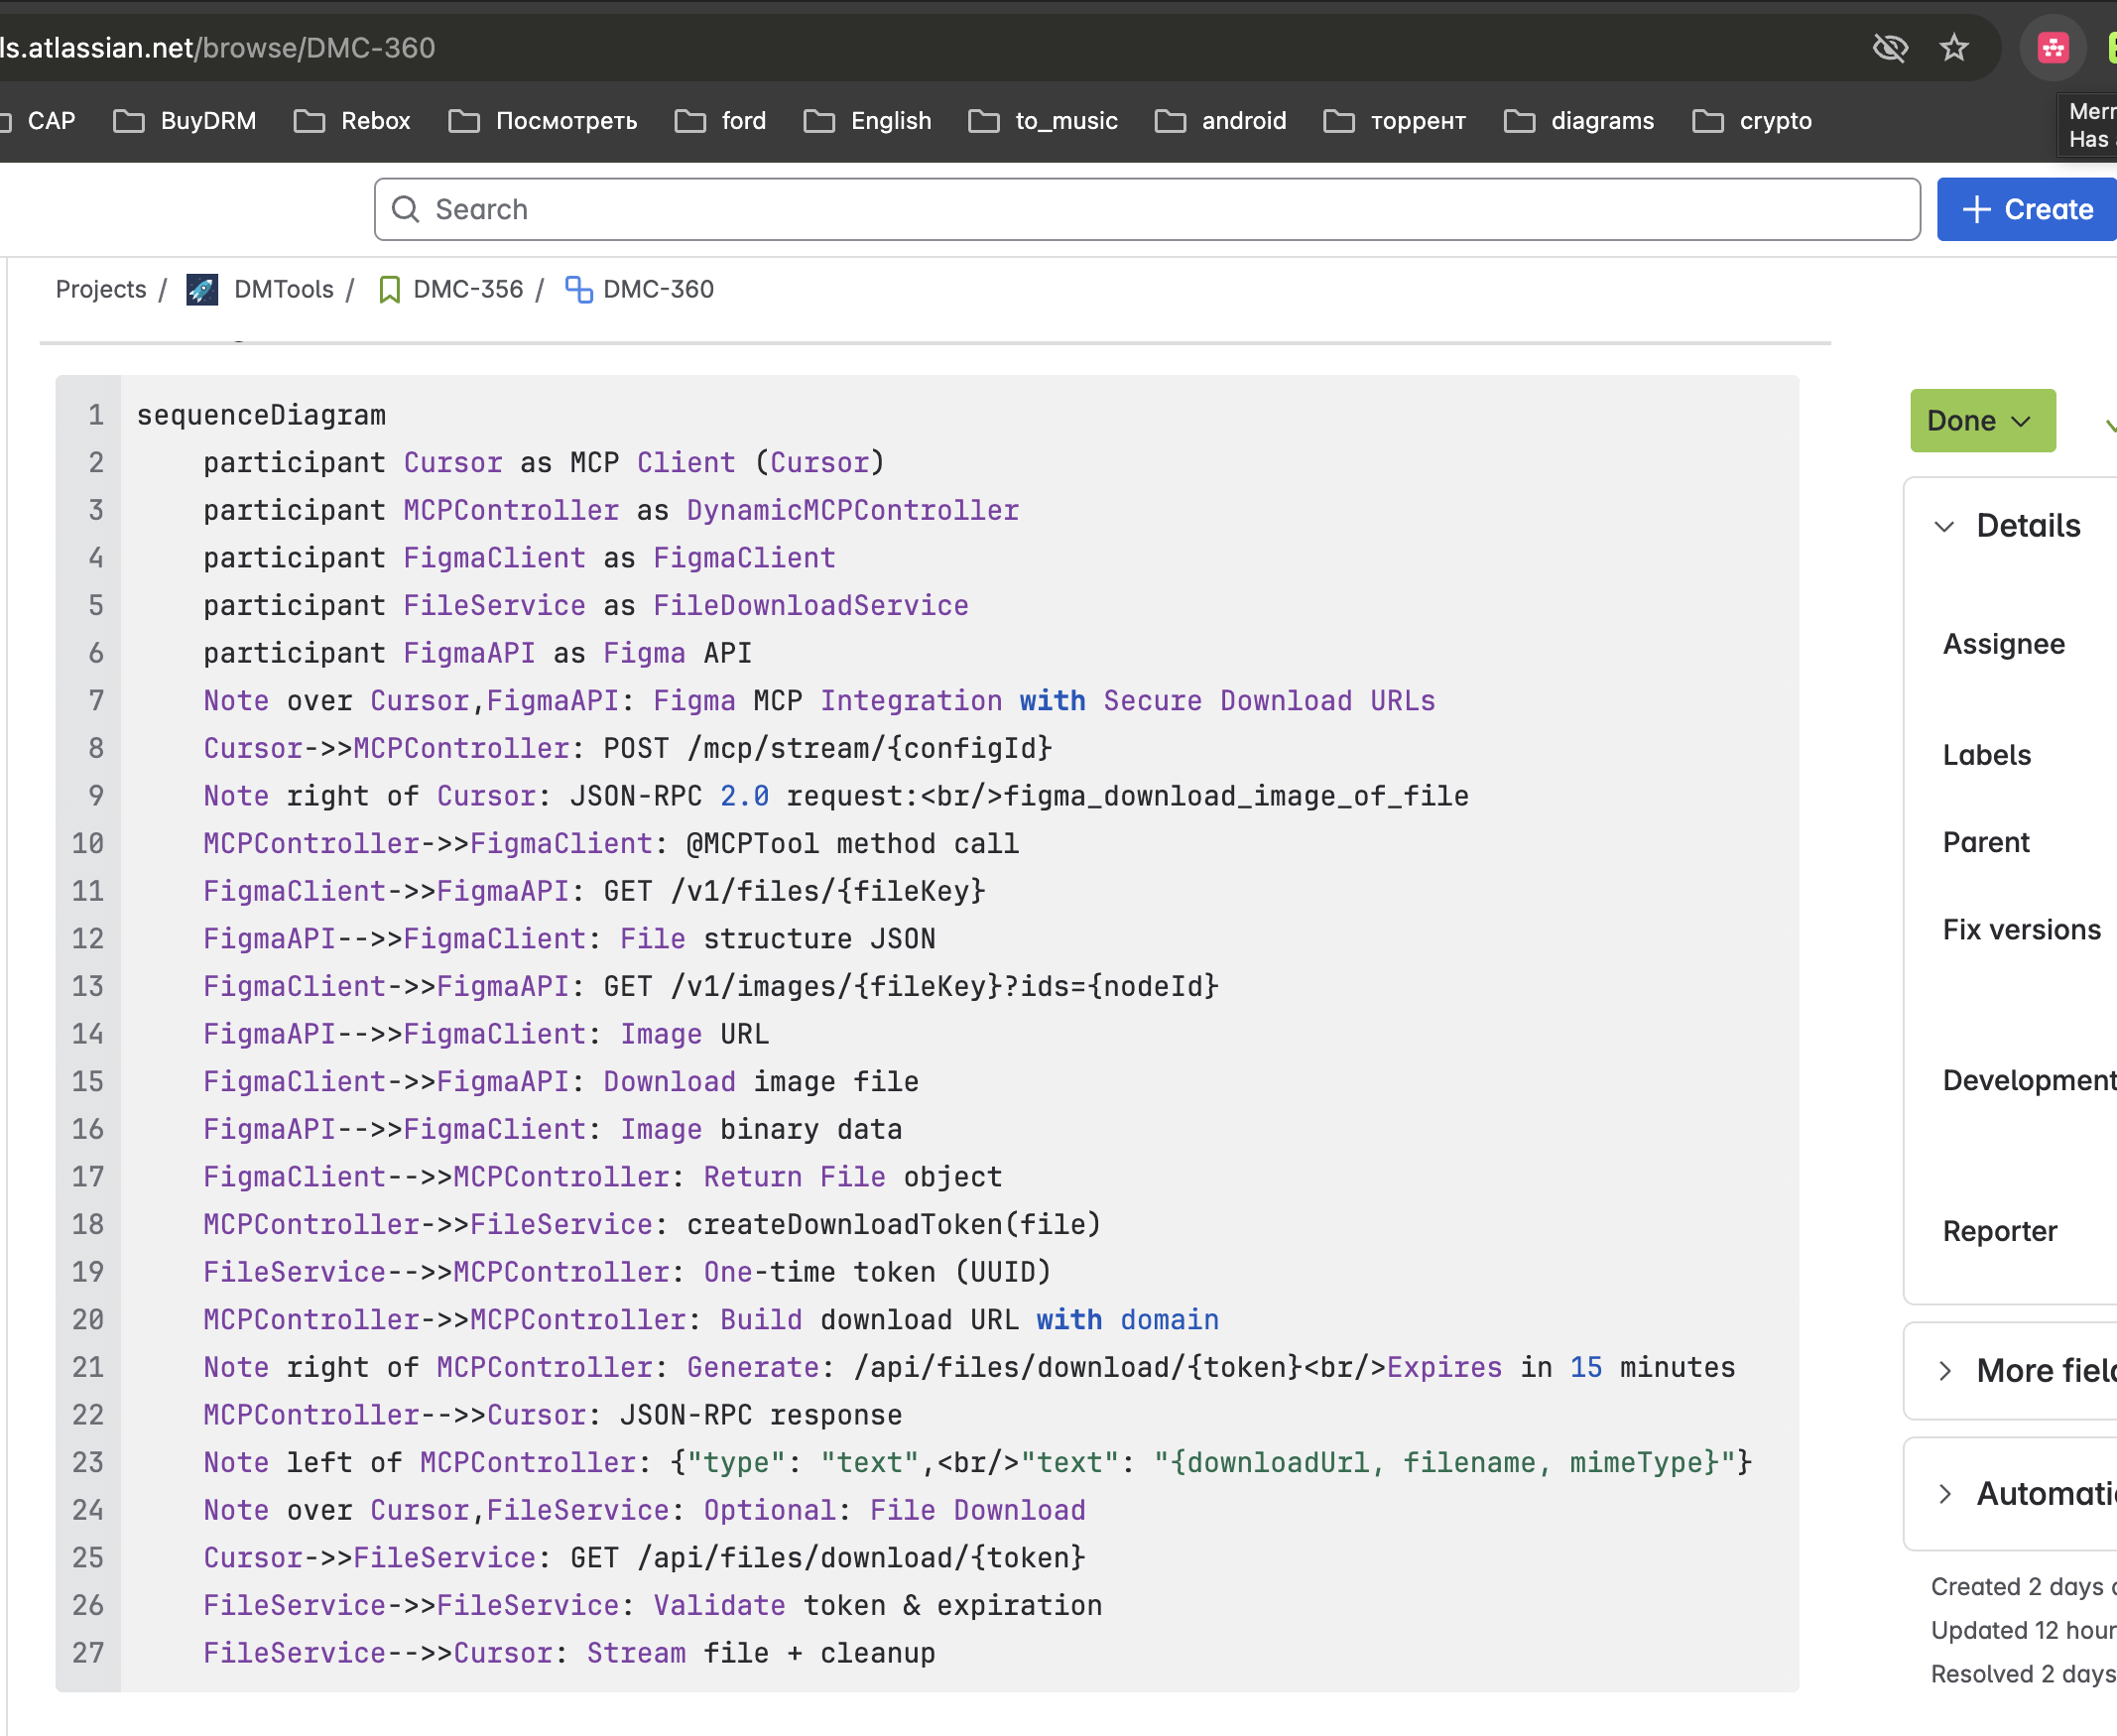Click the Create button
The height and width of the screenshot is (1736, 2117).
pyautogui.click(x=2026, y=209)
